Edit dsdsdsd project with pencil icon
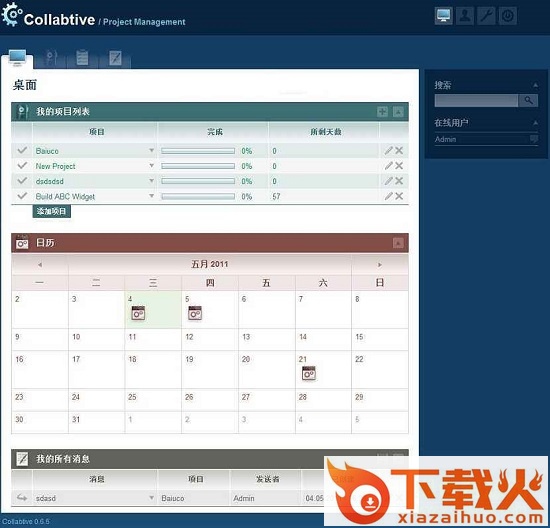 pos(389,181)
